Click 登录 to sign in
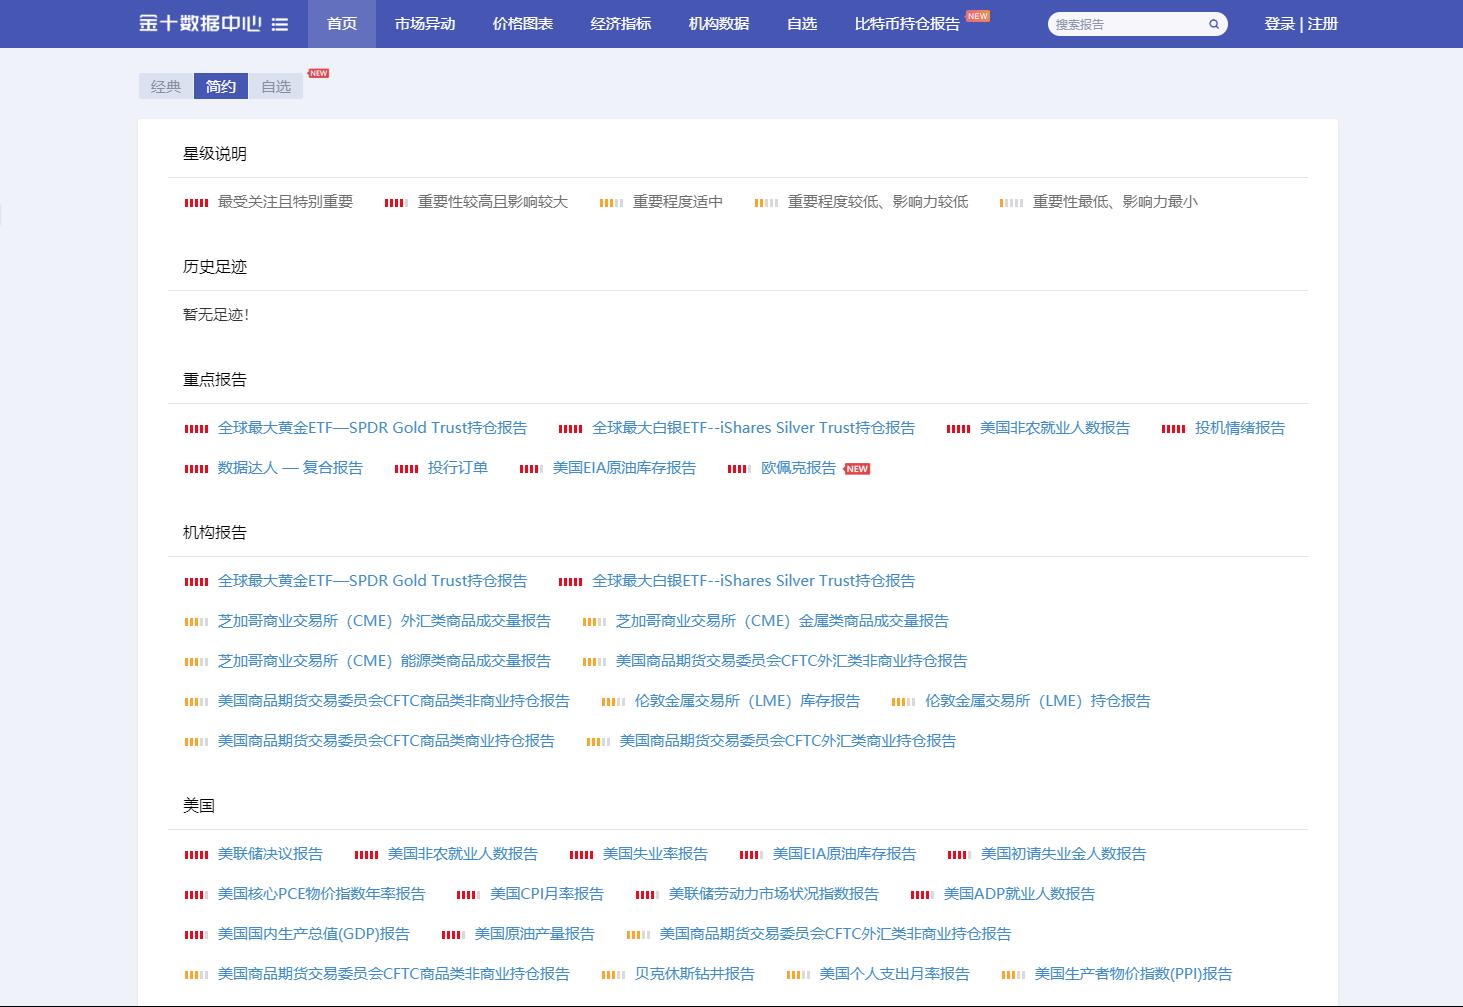Viewport: 1463px width, 1007px height. (1279, 24)
